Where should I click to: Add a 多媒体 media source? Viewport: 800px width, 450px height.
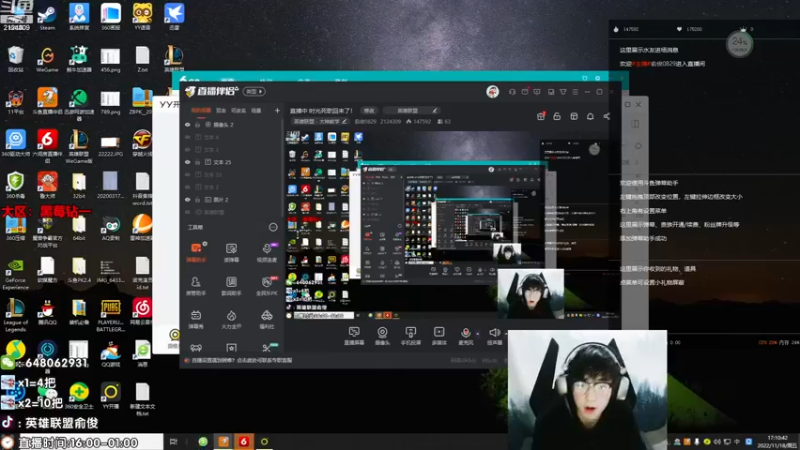[439, 336]
